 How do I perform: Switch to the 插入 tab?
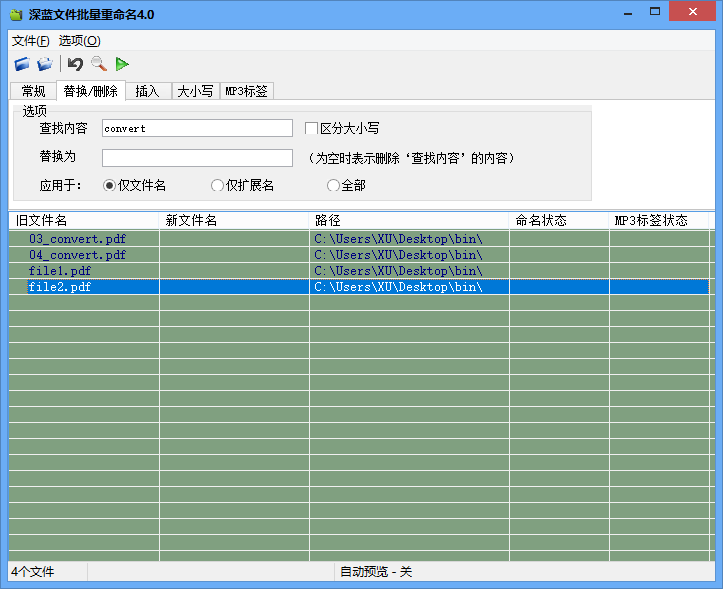pyautogui.click(x=148, y=91)
